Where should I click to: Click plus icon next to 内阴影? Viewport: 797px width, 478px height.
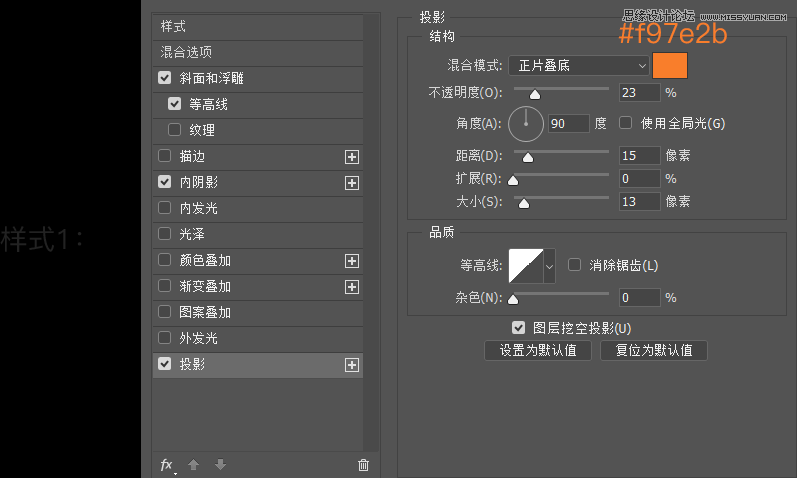pyautogui.click(x=351, y=183)
